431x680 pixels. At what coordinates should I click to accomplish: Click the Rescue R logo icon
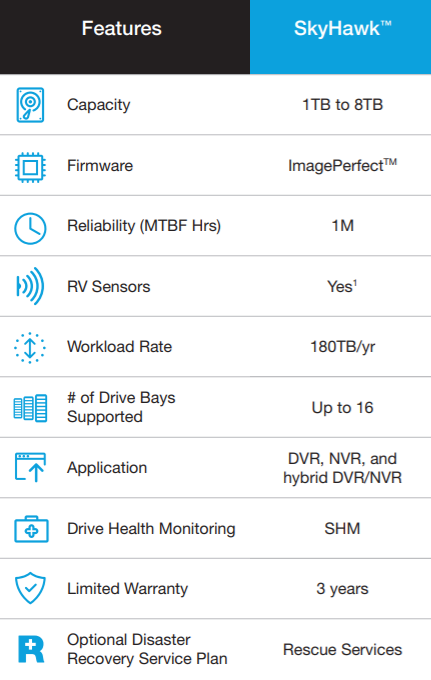(31, 649)
